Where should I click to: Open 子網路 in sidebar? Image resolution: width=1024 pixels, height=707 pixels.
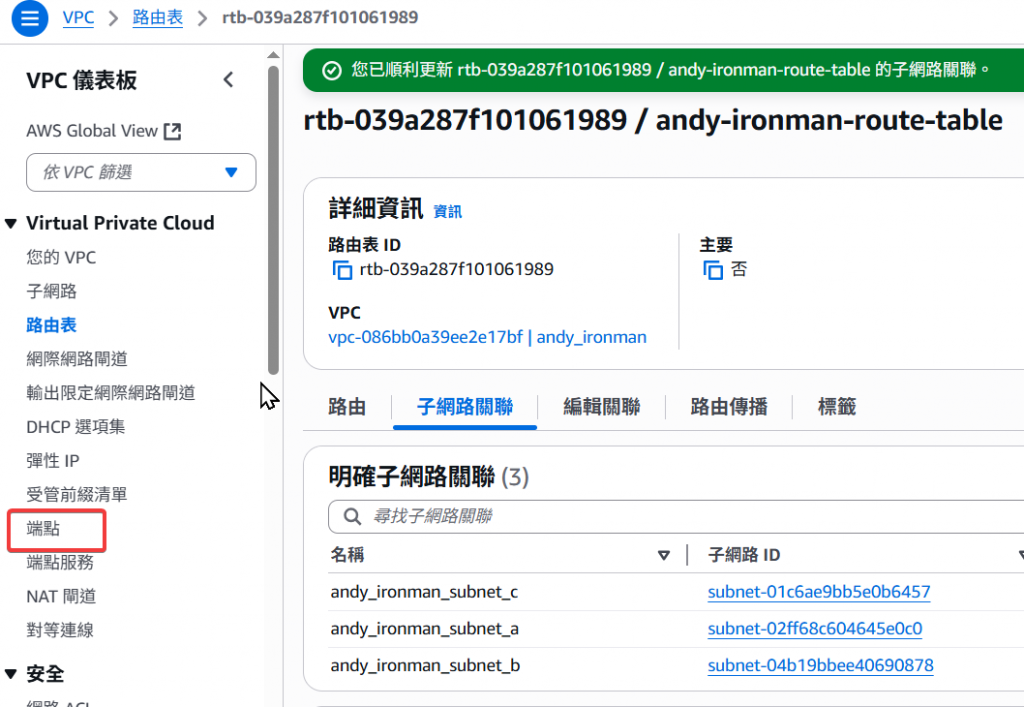coord(52,291)
